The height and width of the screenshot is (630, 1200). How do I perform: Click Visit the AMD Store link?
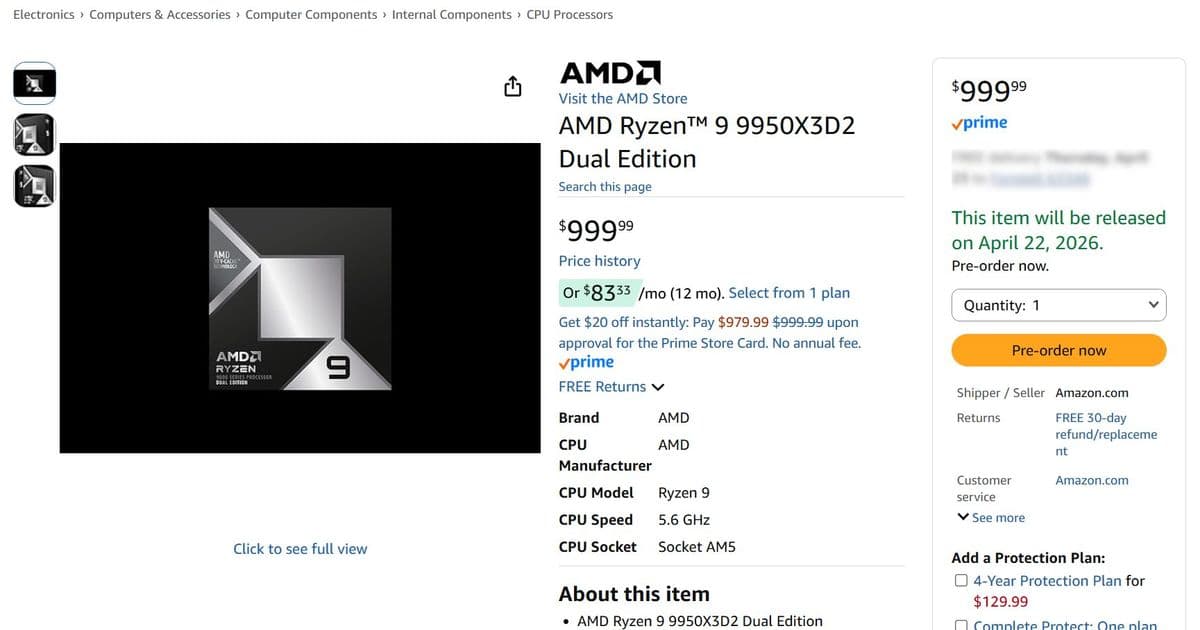coord(622,98)
